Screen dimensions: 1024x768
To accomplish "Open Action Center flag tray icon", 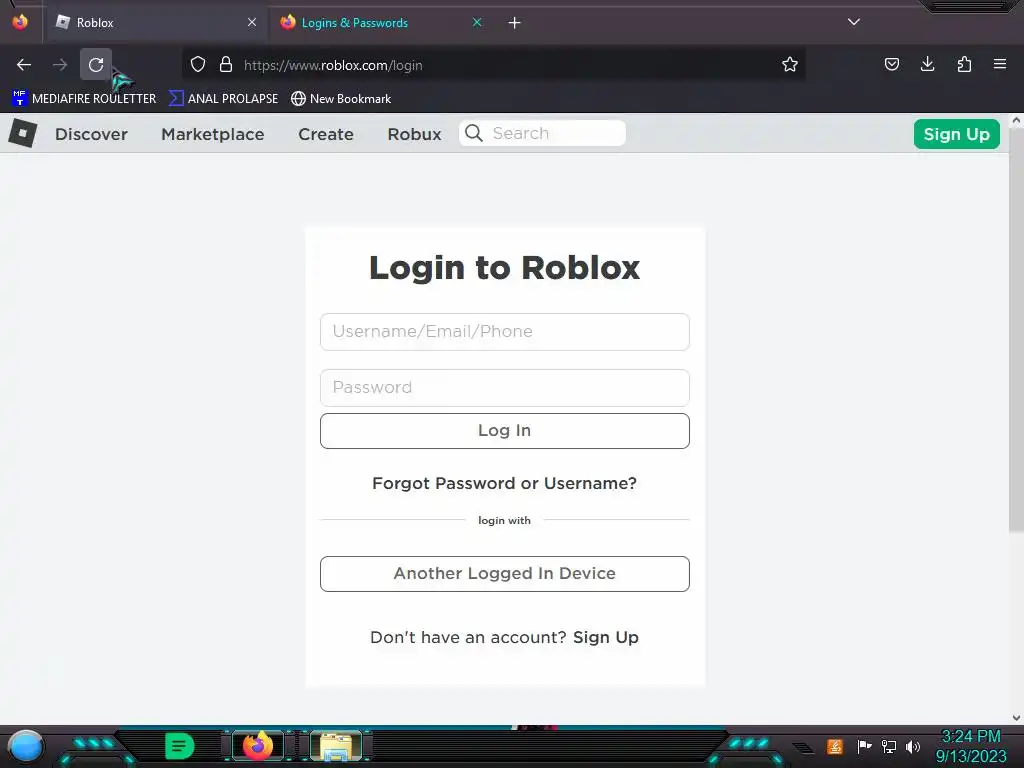I will coord(864,746).
